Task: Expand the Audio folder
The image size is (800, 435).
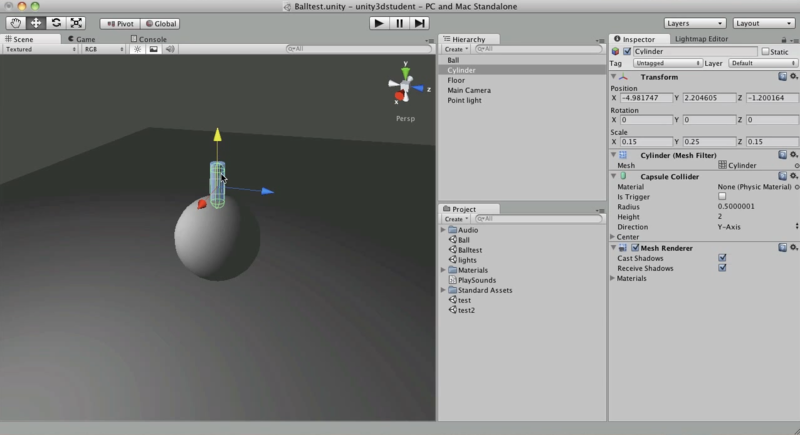Action: [x=443, y=230]
